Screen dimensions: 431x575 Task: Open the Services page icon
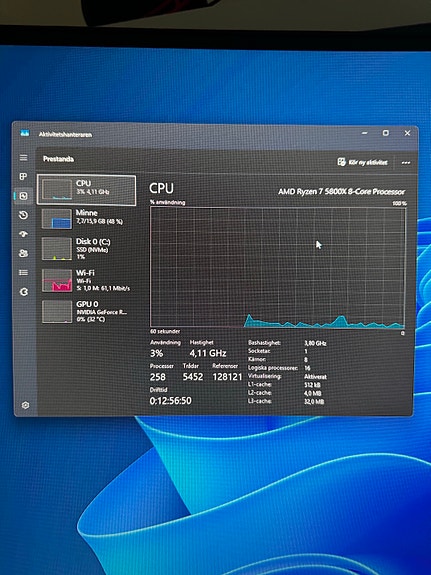pos(24,292)
